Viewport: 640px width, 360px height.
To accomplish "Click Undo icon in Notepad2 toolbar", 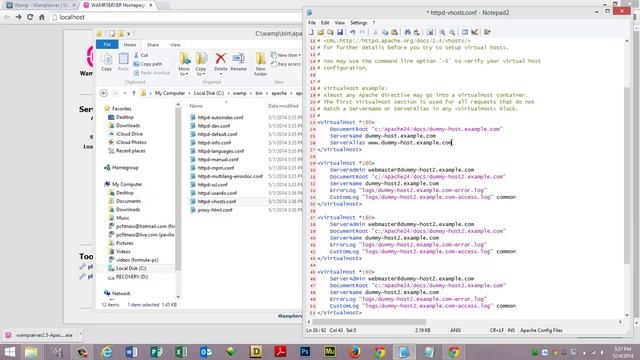I will coord(352,32).
